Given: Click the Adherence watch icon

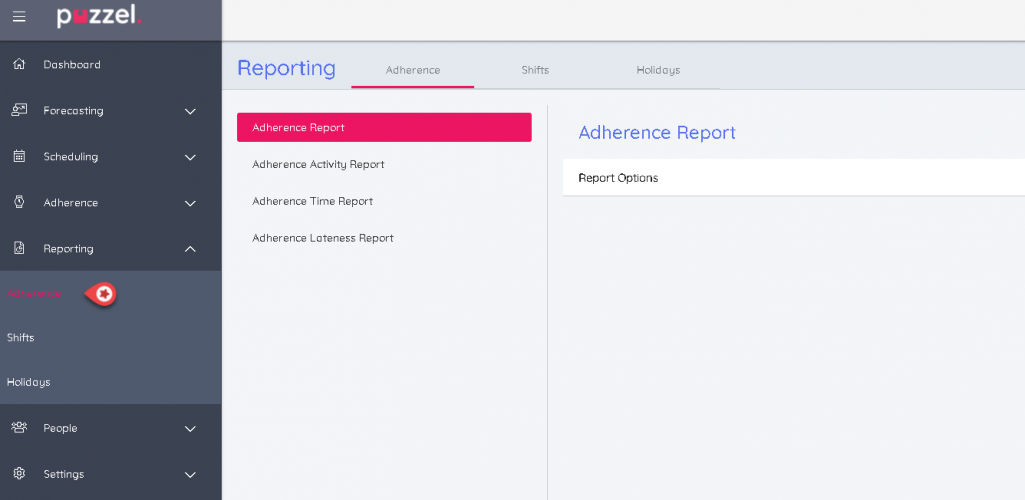Looking at the screenshot, I should (19, 203).
